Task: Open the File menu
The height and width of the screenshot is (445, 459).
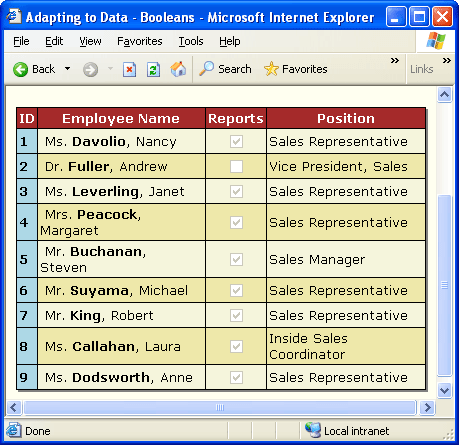Action: pyautogui.click(x=21, y=41)
